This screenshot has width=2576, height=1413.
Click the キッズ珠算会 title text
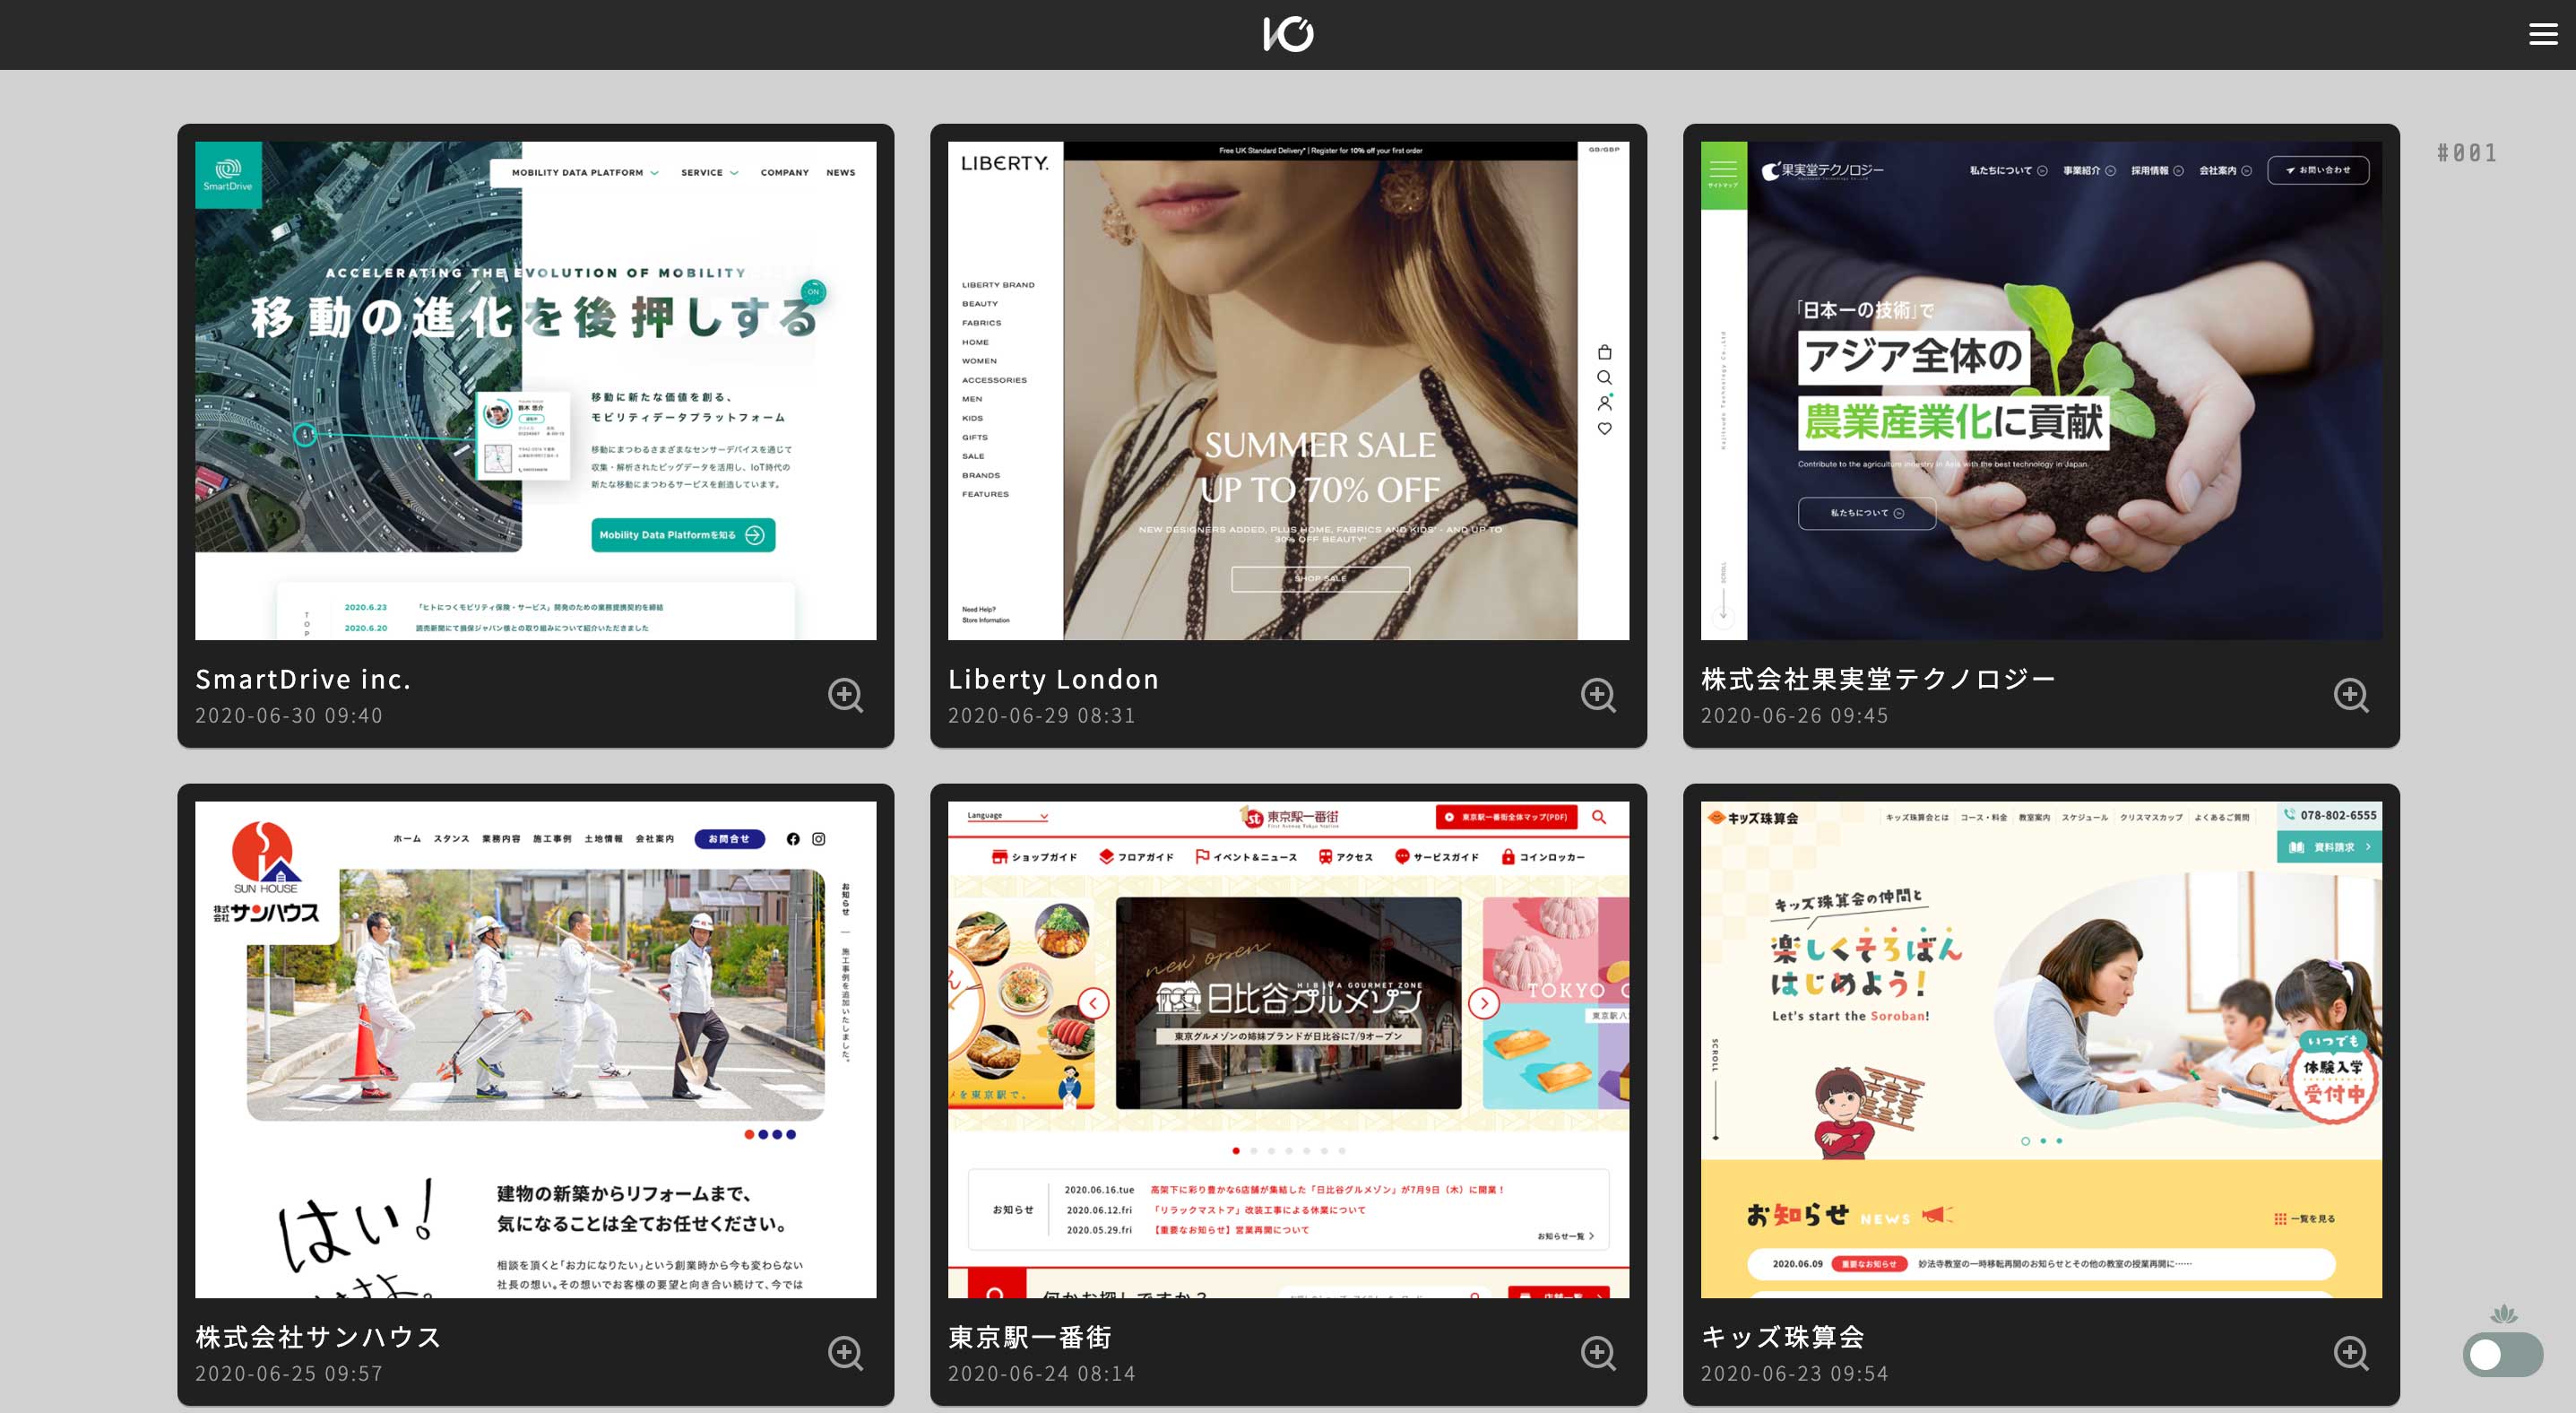click(x=1782, y=1337)
